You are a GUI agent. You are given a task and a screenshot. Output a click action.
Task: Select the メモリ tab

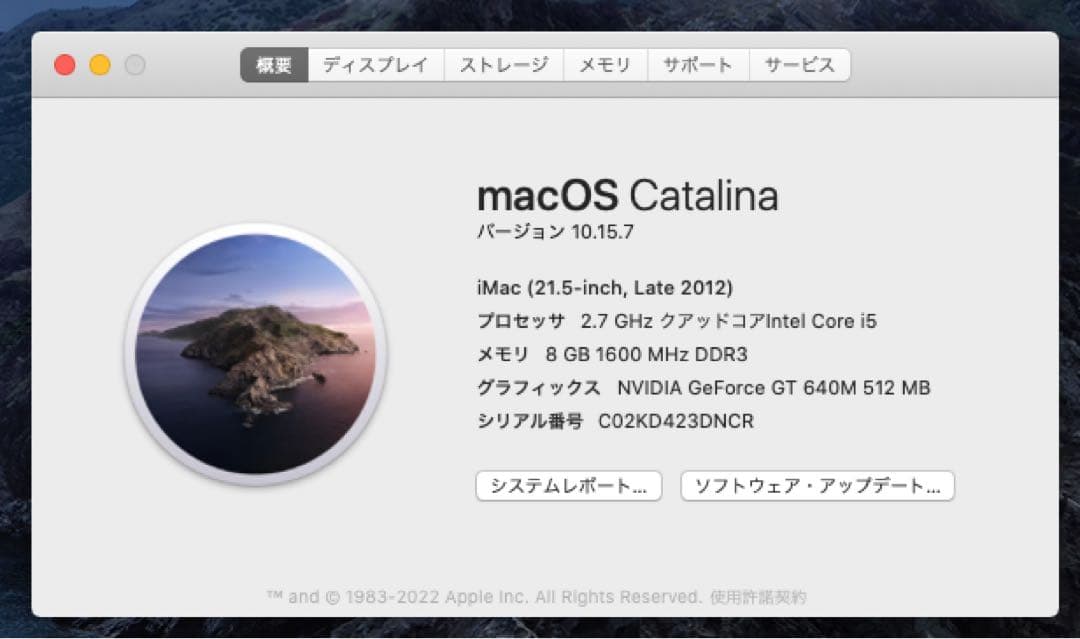[605, 63]
